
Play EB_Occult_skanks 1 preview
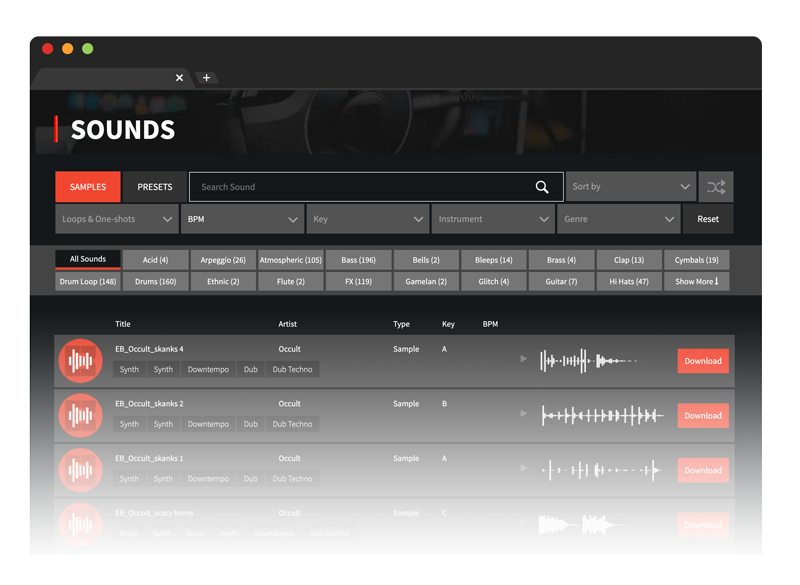click(x=523, y=468)
